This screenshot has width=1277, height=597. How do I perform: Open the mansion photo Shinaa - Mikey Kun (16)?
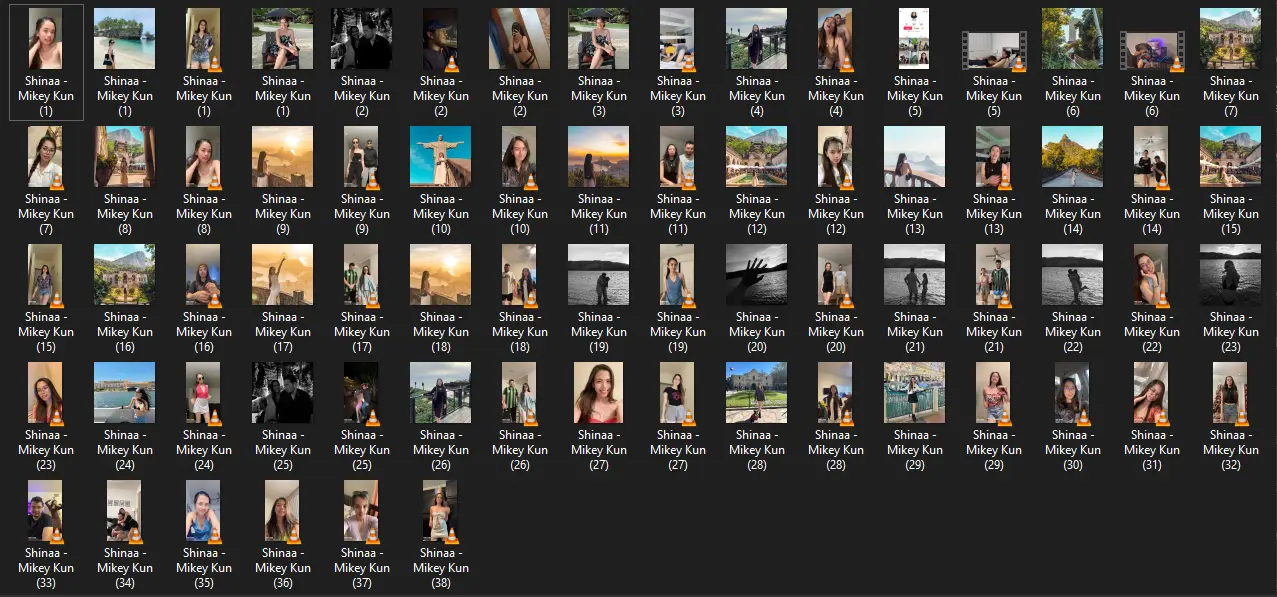[x=124, y=275]
